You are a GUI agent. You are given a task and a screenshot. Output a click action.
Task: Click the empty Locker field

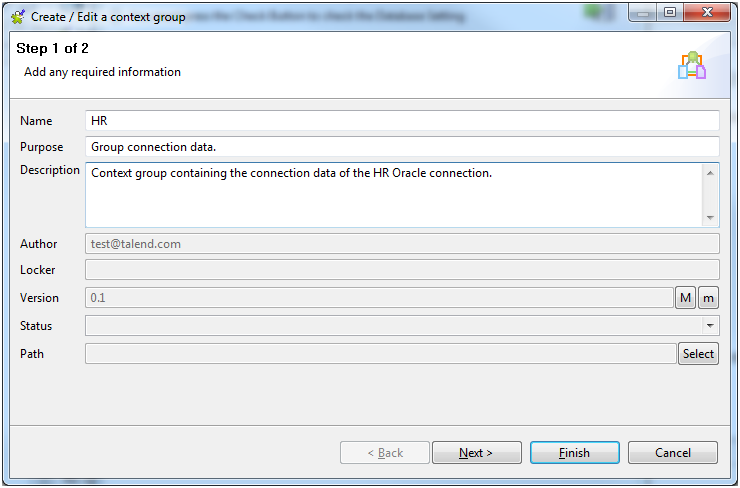click(402, 269)
